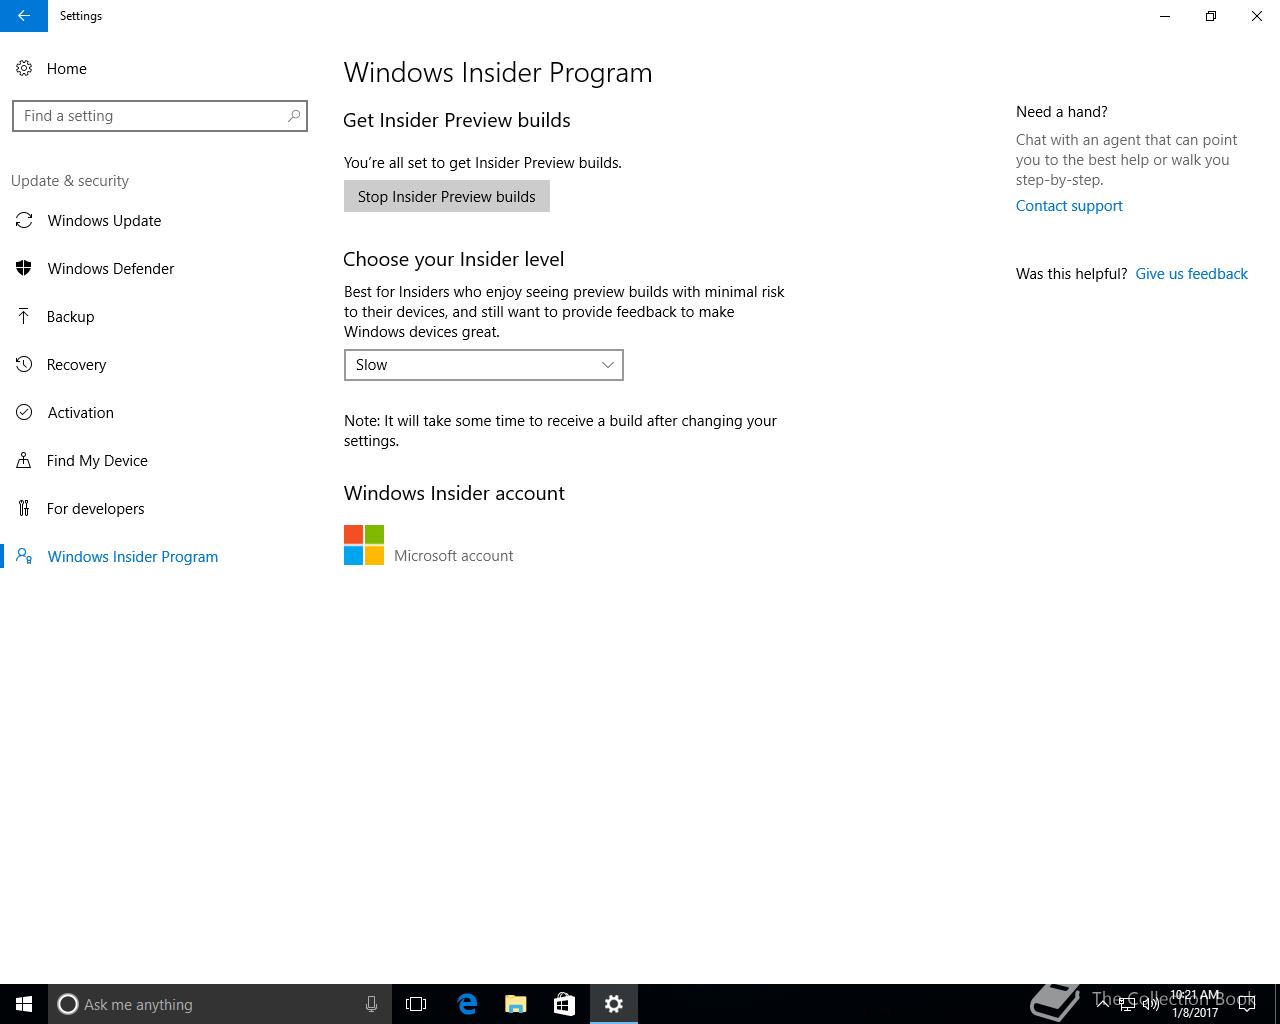This screenshot has width=1280, height=1024.
Task: Click the Microsoft account logo
Action: click(x=364, y=545)
